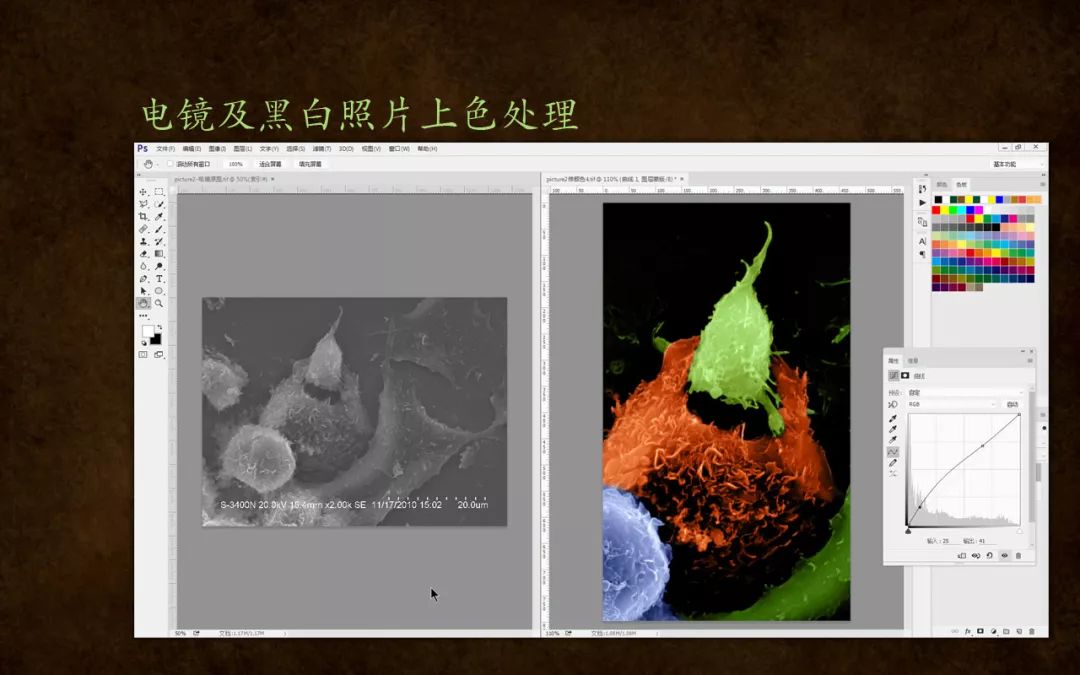
Task: Toggle curves layer visibility eye icon
Action: coord(1004,555)
